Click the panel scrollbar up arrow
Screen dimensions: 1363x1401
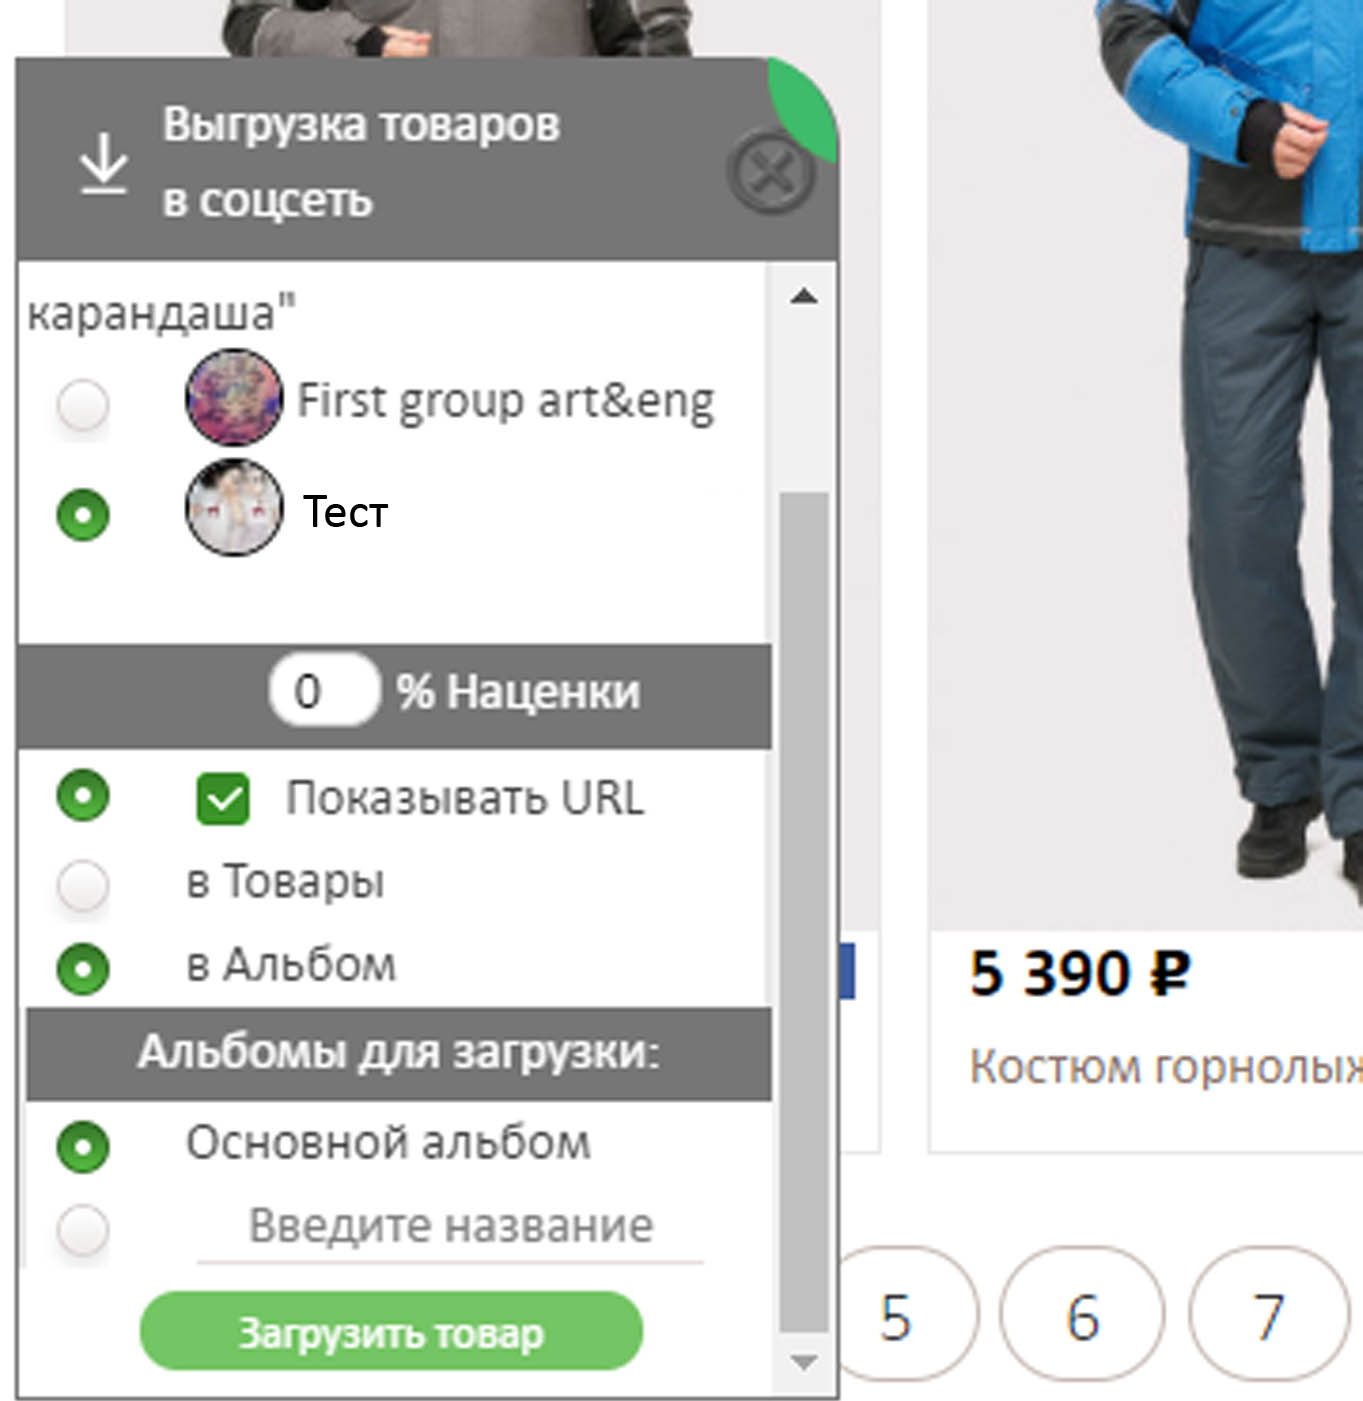(x=804, y=296)
